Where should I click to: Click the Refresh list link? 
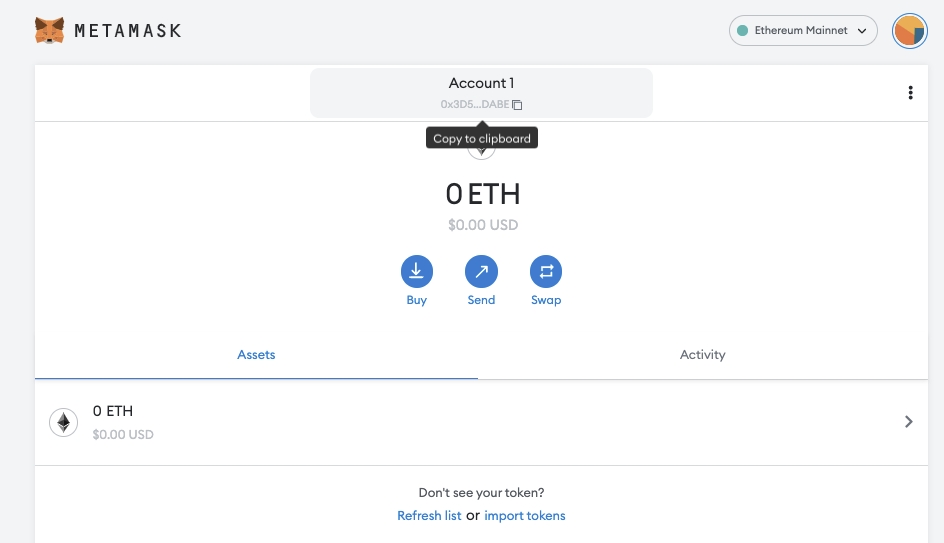coord(429,516)
